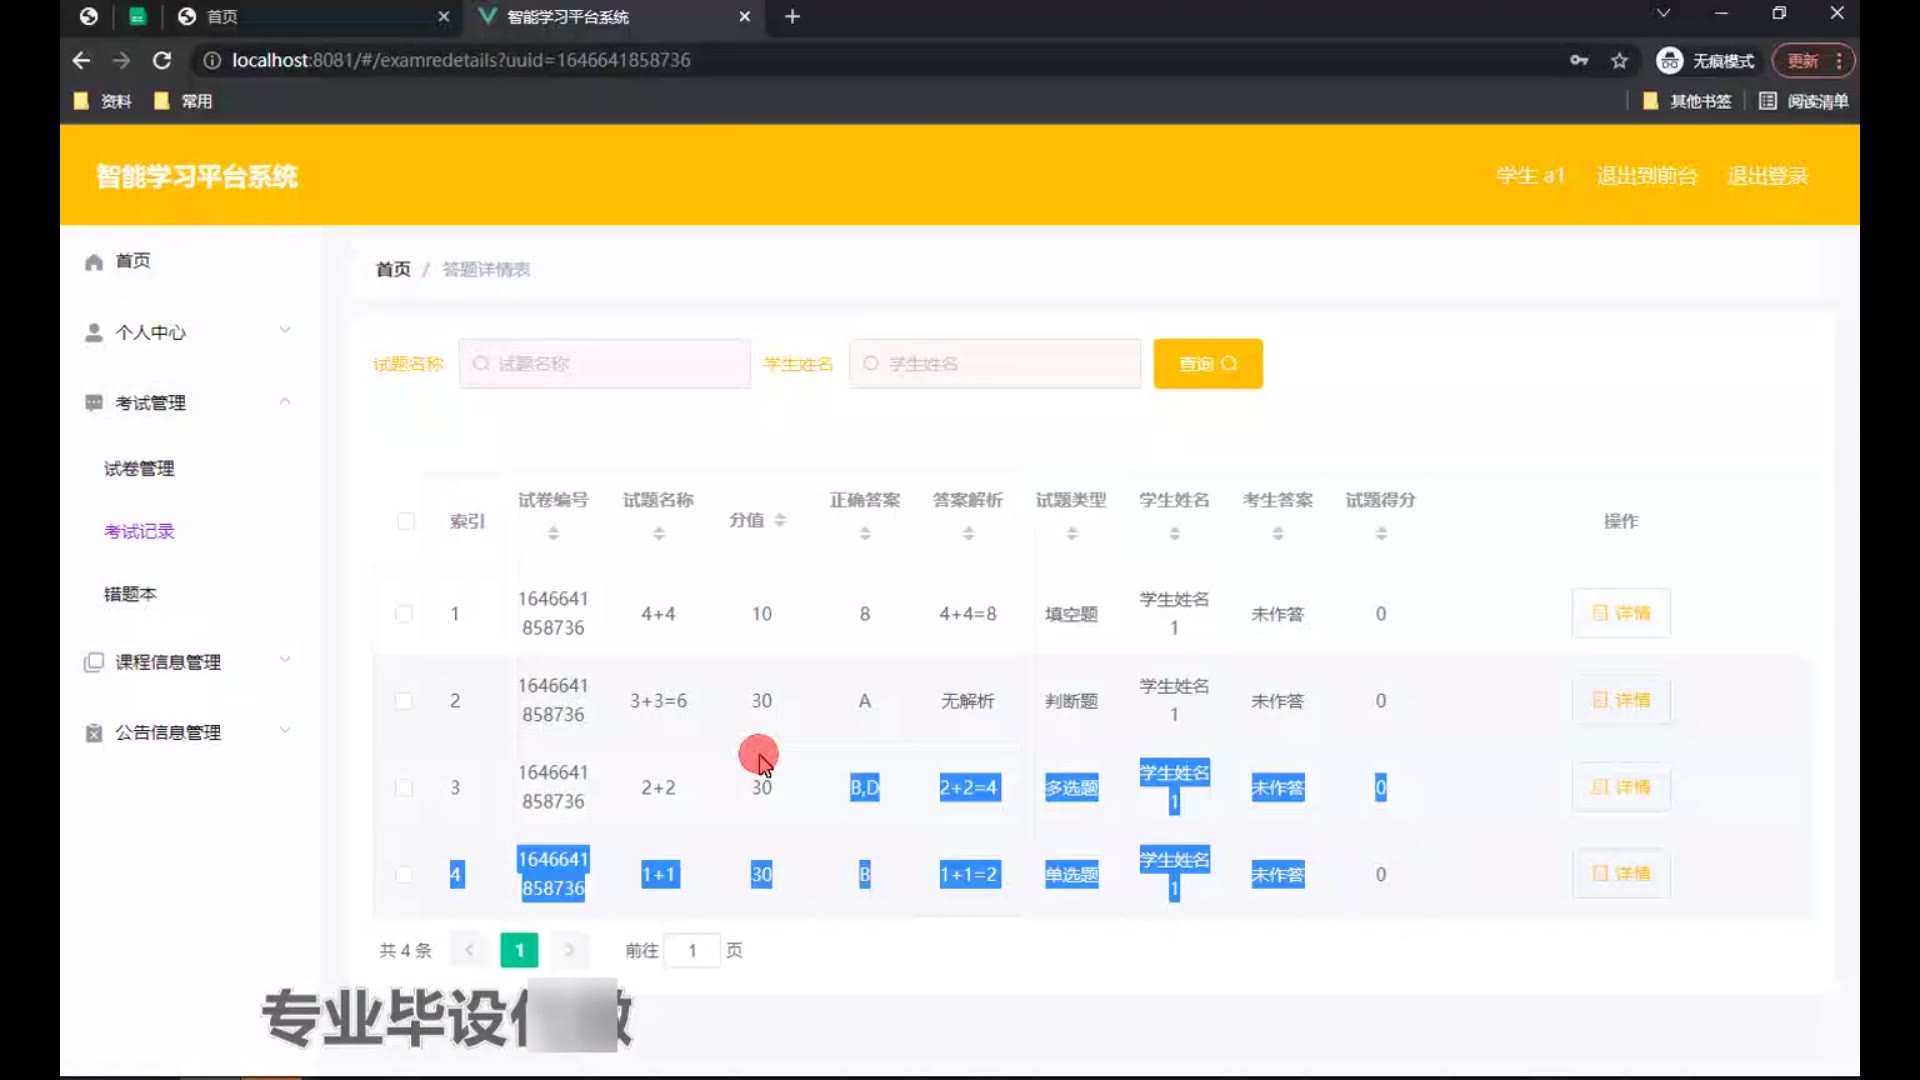
Task: Open new browser tab with plus icon
Action: (792, 17)
